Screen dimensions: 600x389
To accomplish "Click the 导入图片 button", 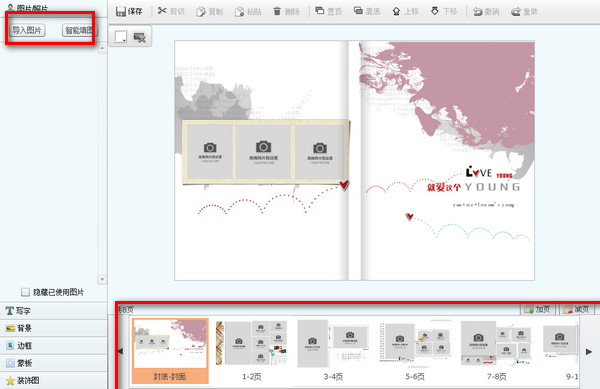I will point(27,30).
